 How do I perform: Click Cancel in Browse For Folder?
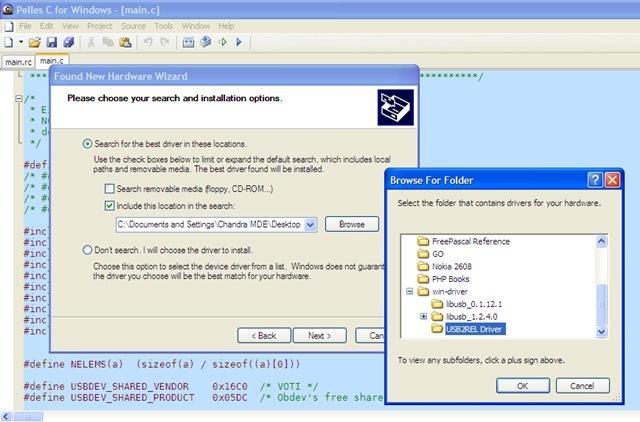point(582,386)
